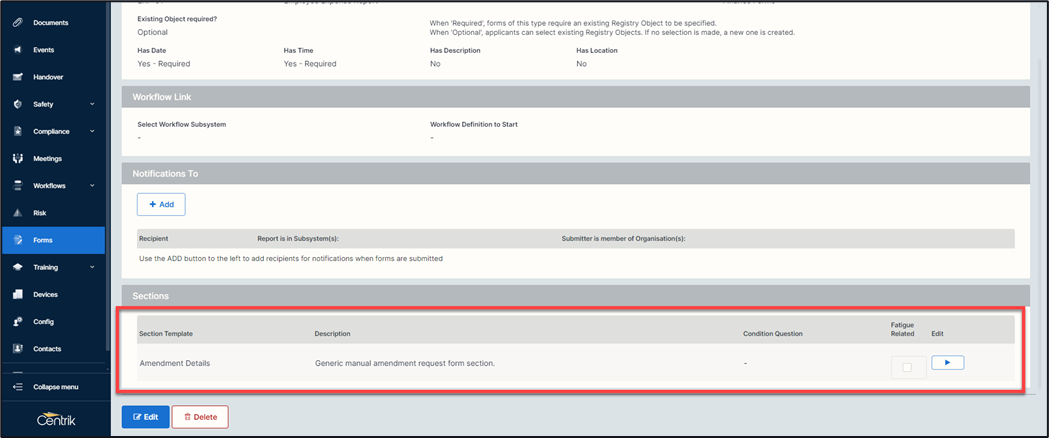
Task: Click the Description column header in Sections
Action: tap(332, 334)
